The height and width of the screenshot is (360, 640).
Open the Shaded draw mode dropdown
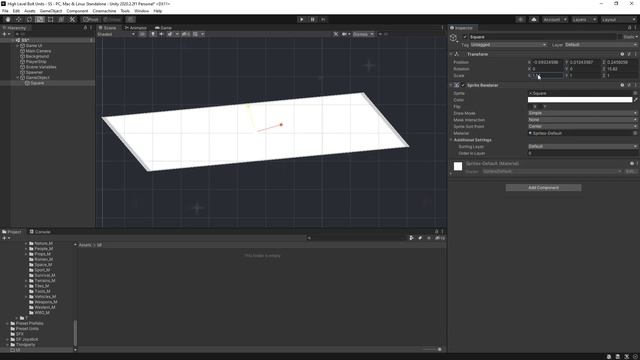[116, 34]
